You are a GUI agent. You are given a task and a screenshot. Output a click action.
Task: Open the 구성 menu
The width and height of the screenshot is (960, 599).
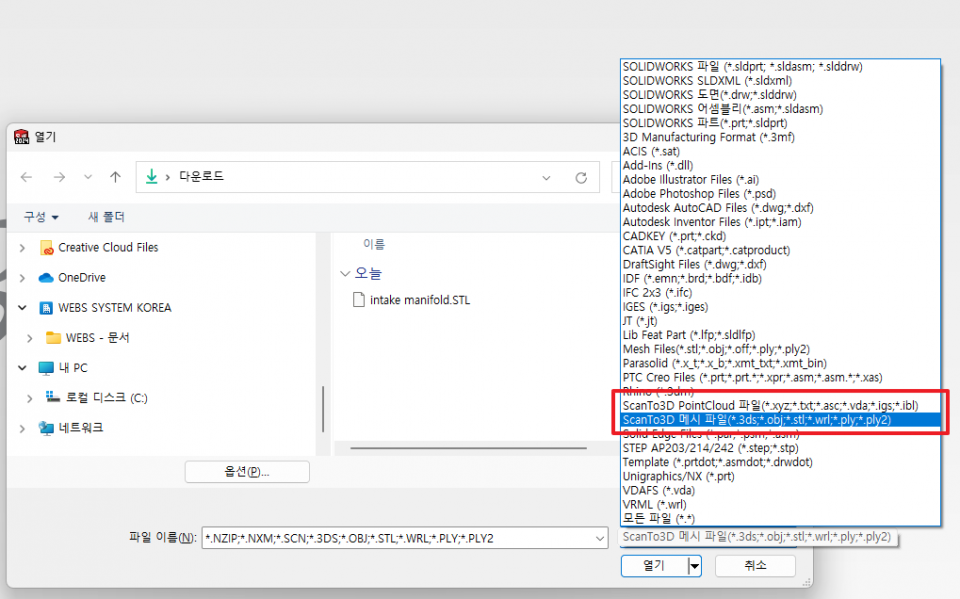coord(41,217)
